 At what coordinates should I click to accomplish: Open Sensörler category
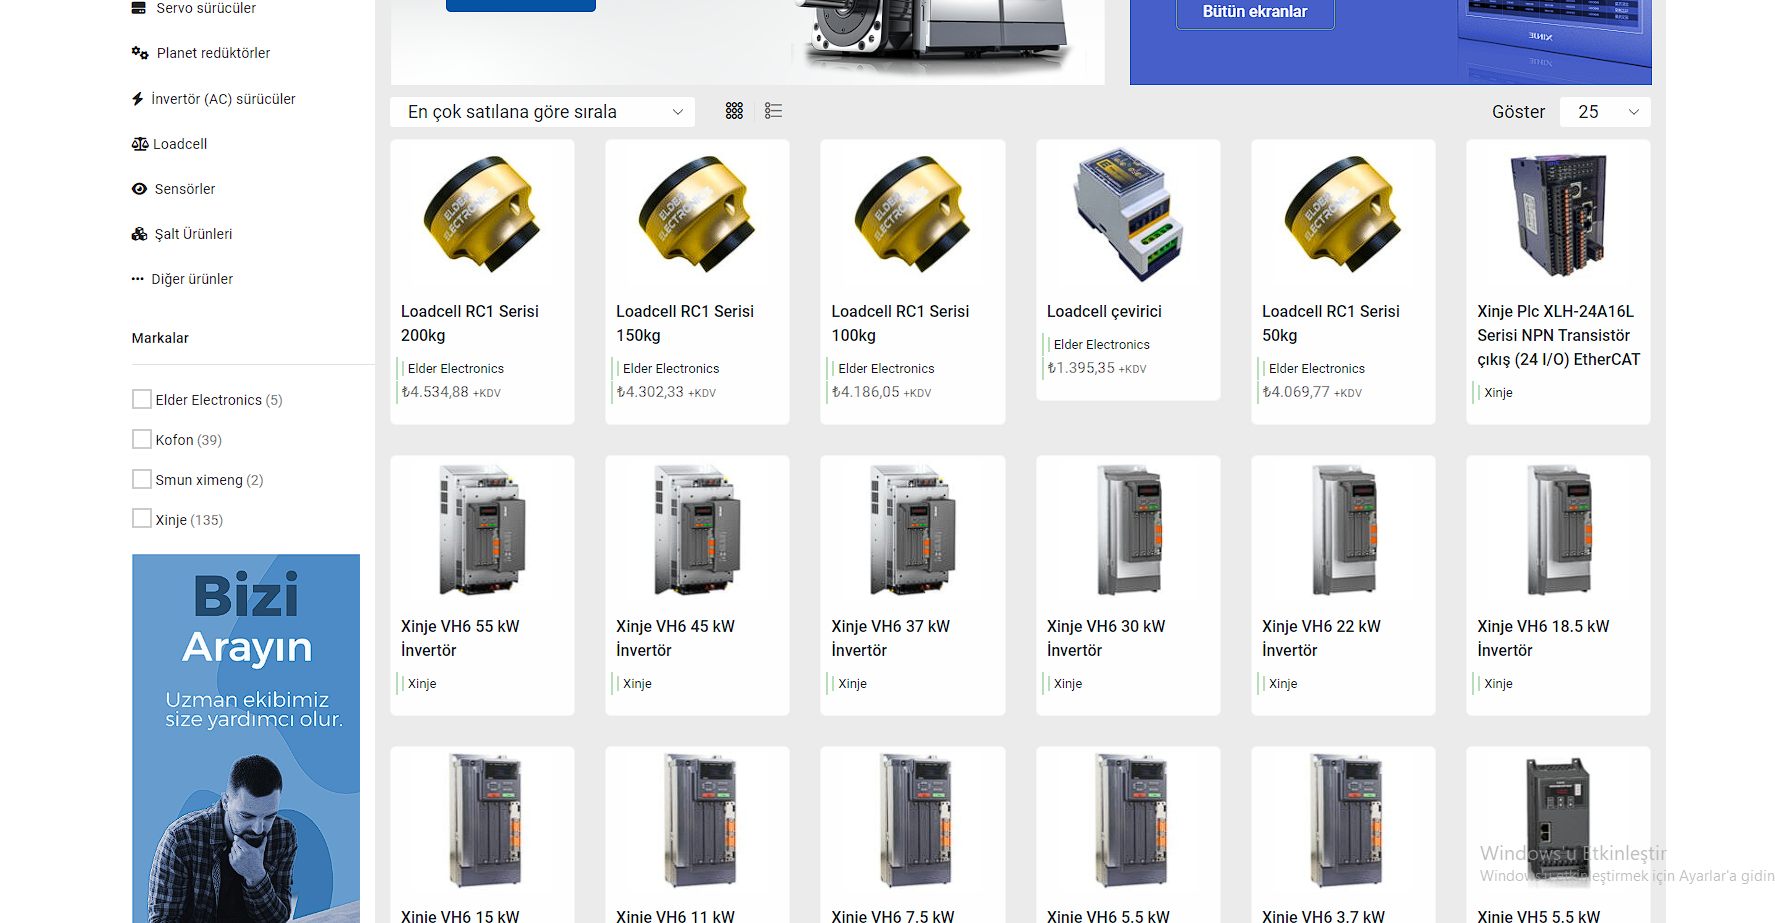[x=185, y=189]
